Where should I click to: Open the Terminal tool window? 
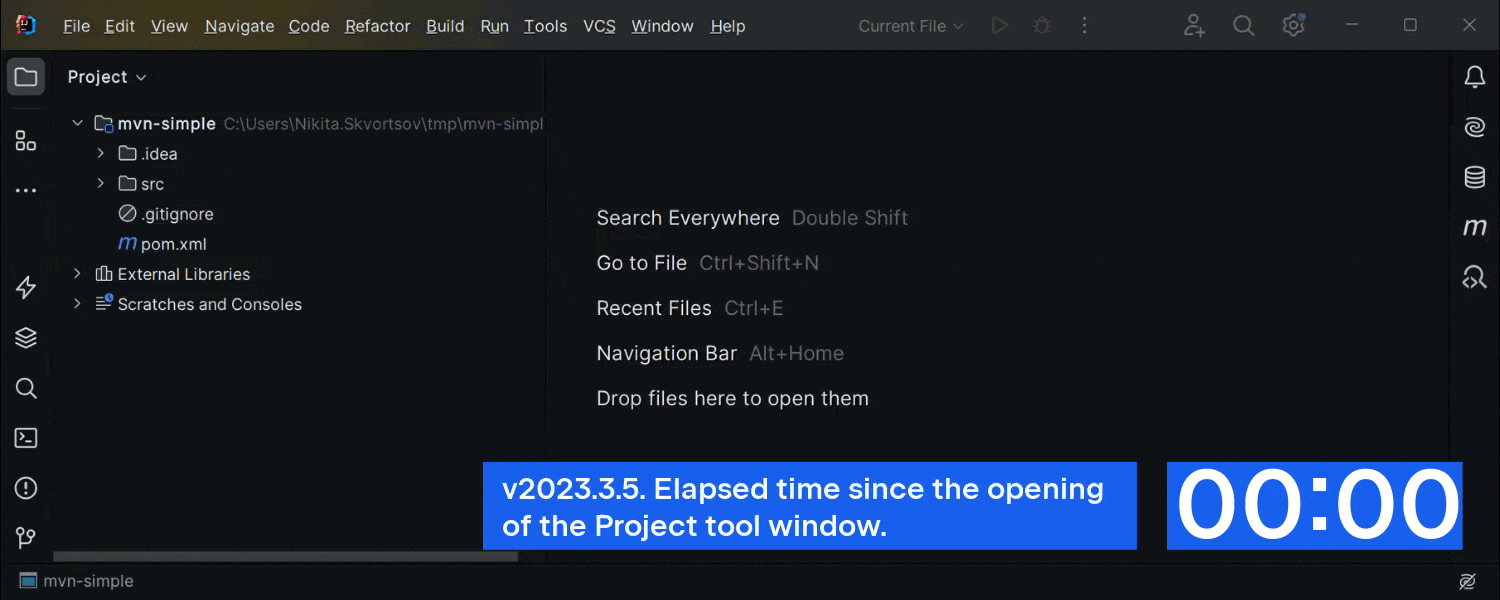26,438
